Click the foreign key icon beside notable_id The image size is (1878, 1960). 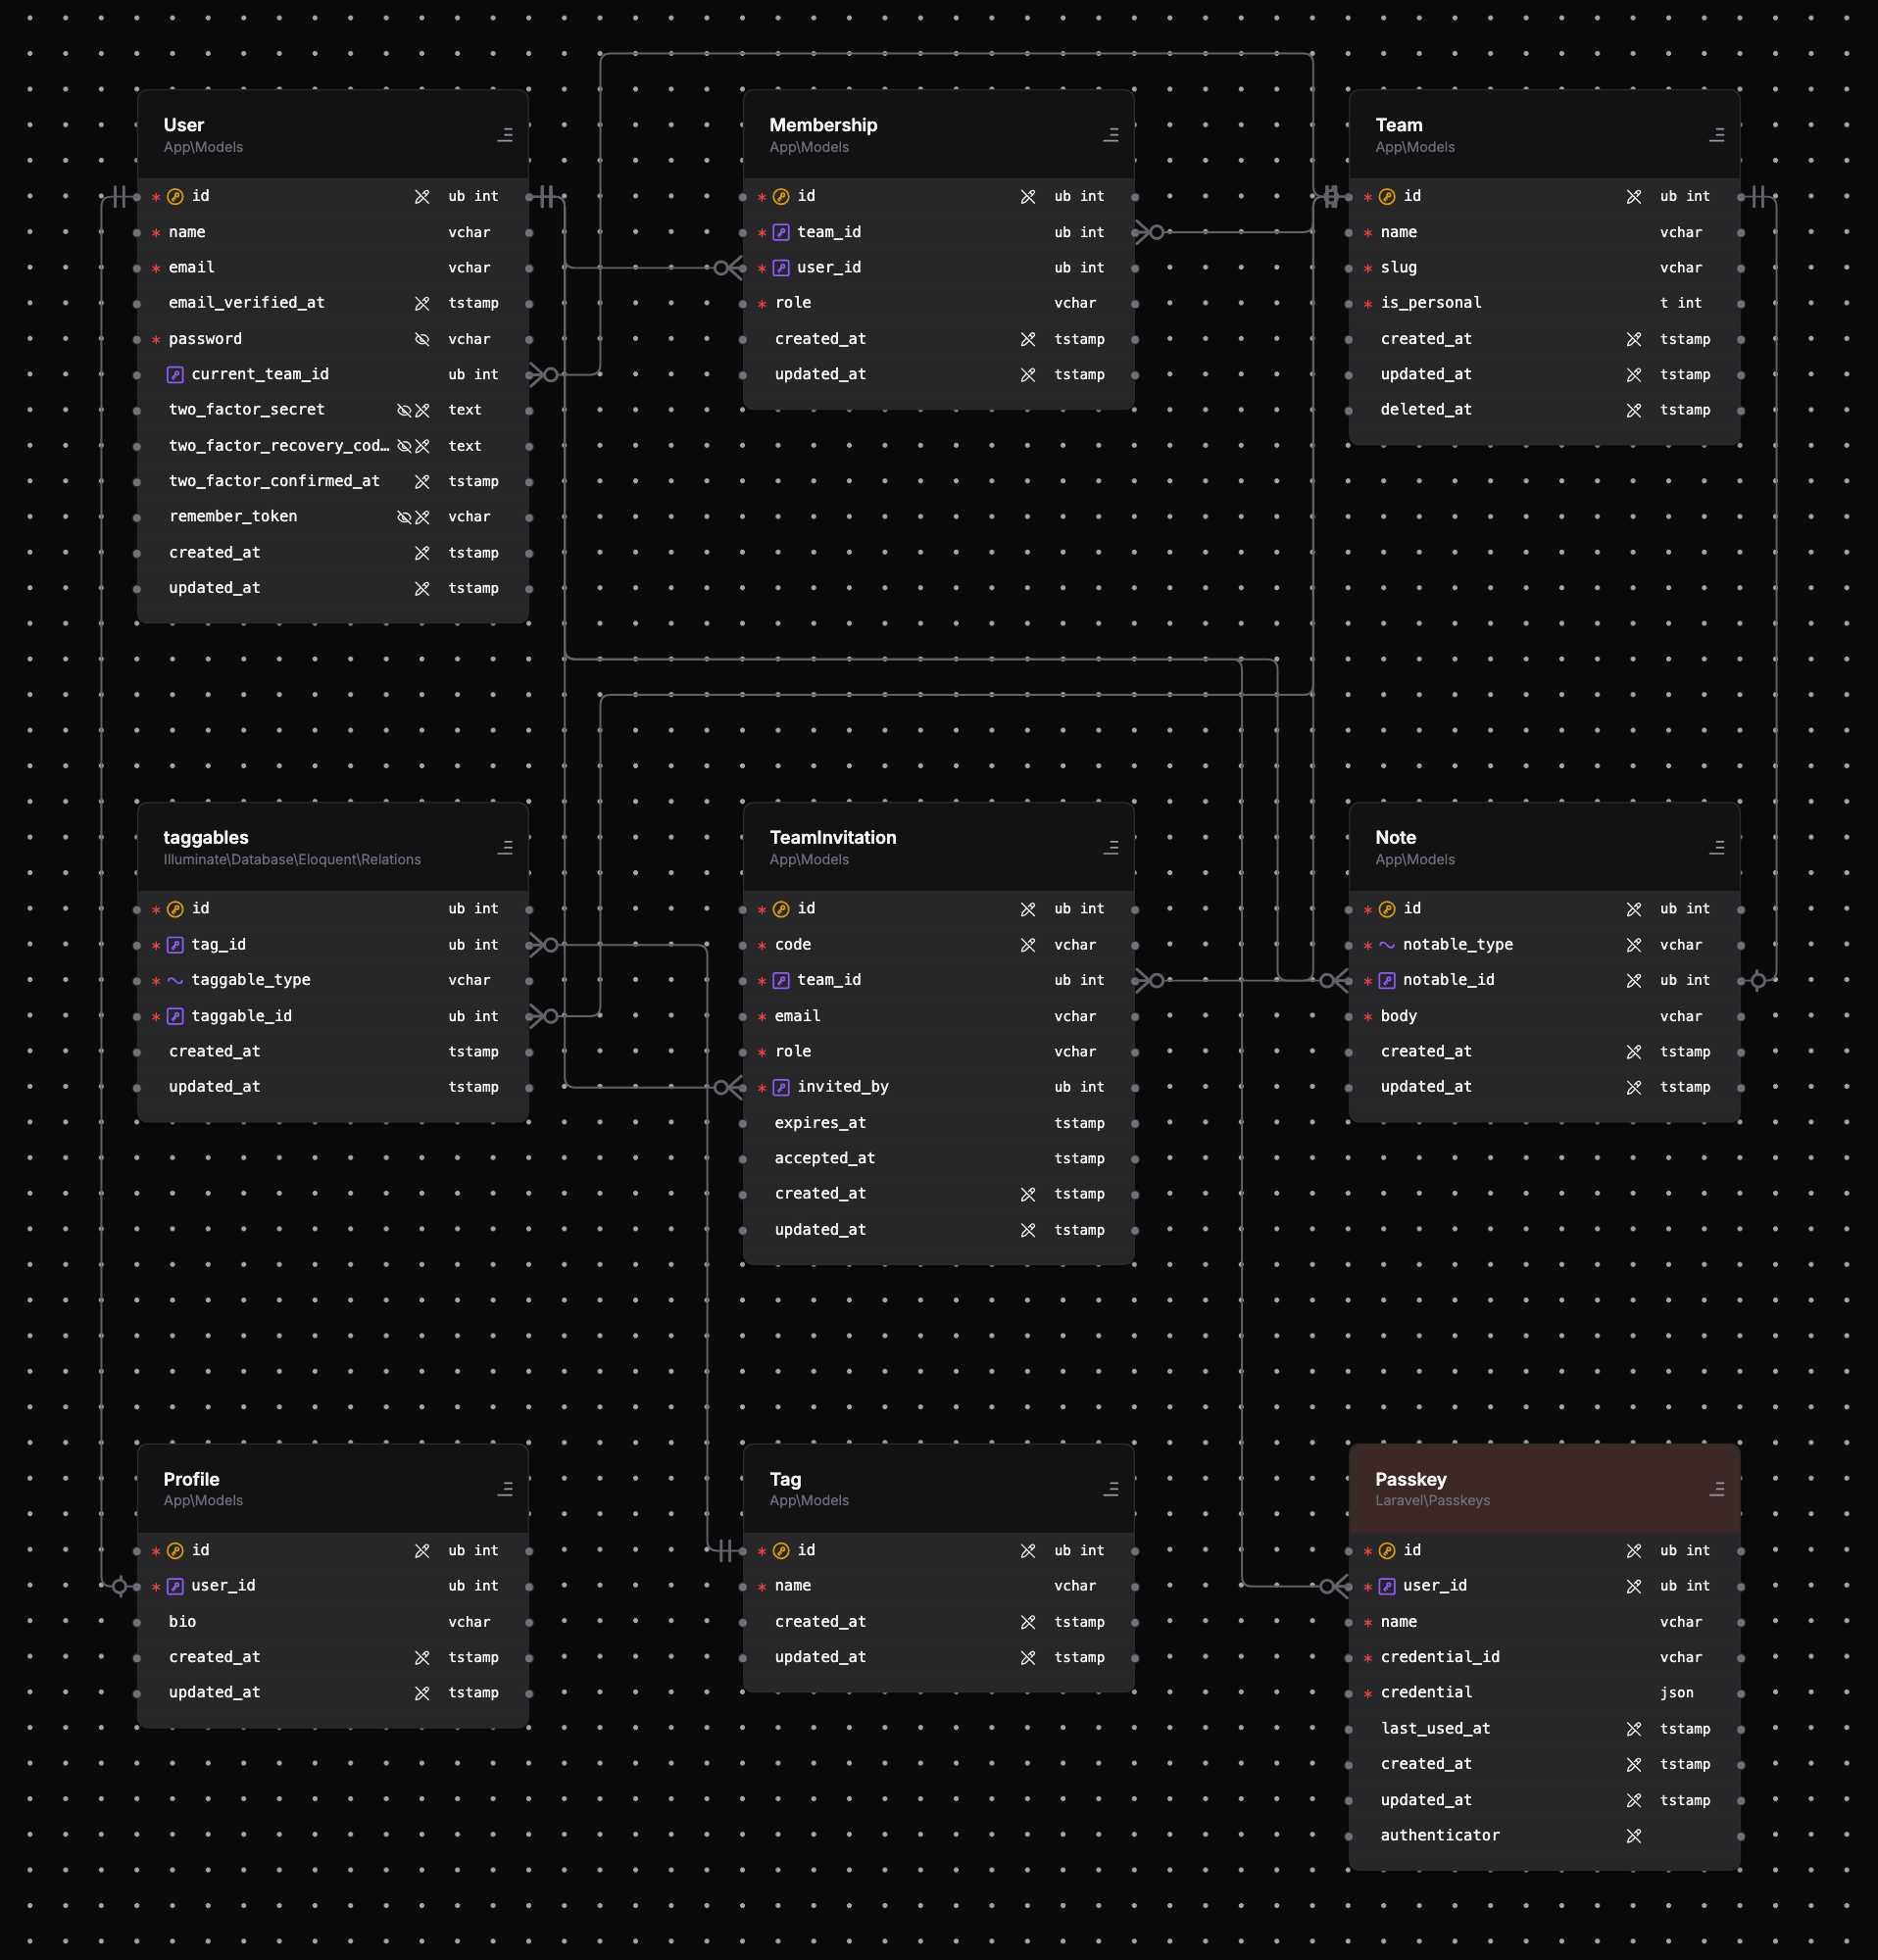1387,981
